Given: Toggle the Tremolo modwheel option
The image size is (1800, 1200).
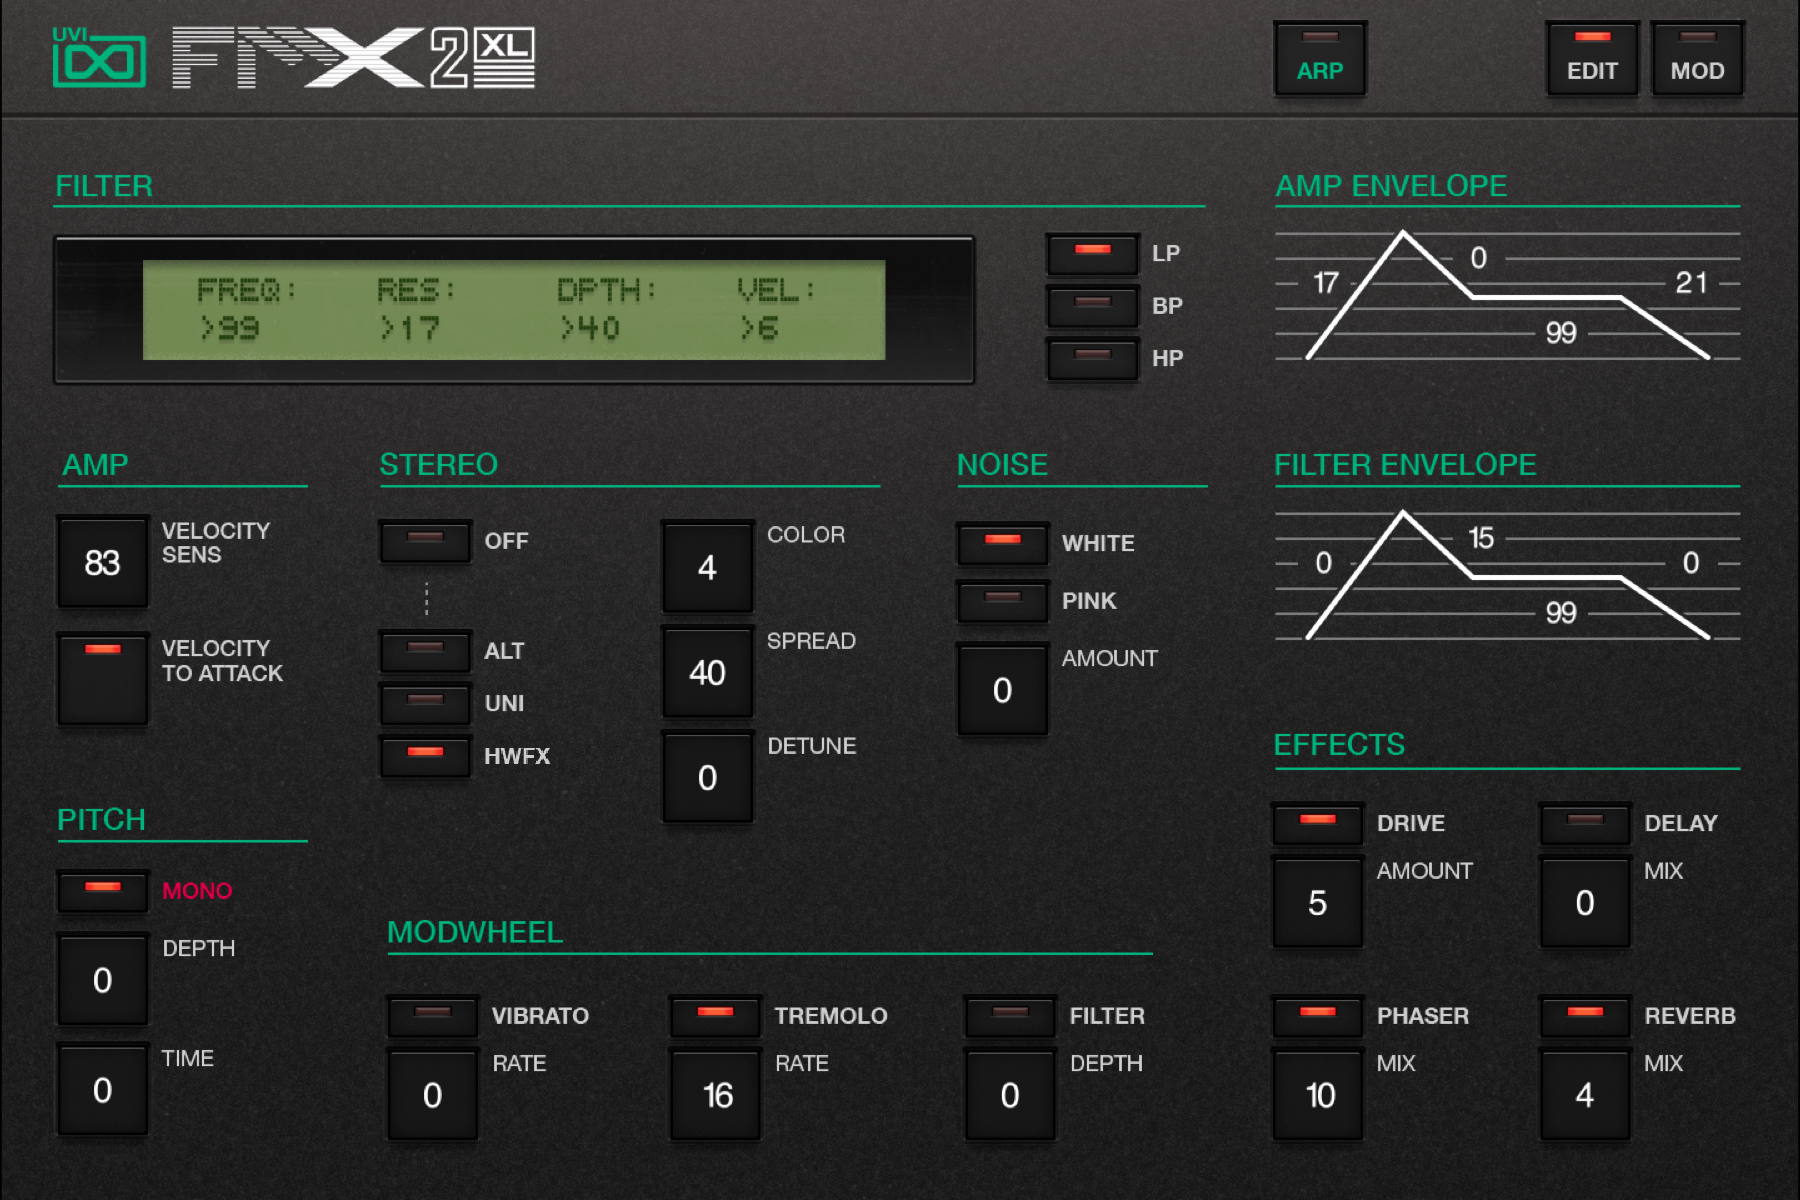Looking at the screenshot, I should point(715,1016).
